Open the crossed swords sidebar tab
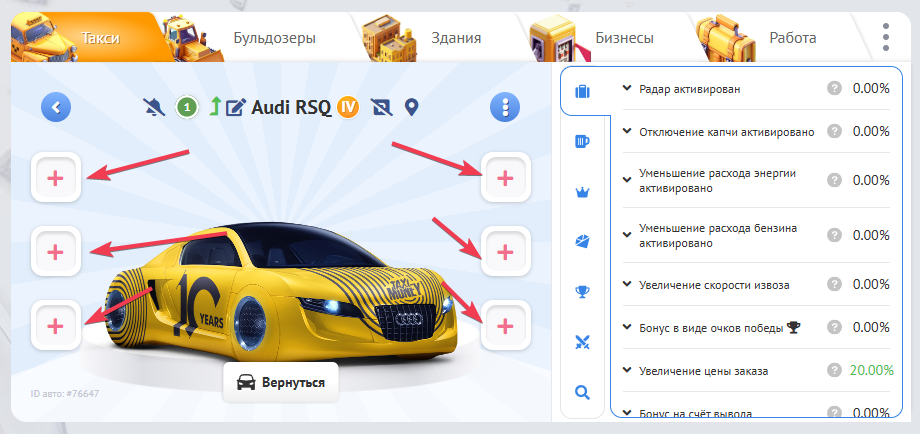Viewport: 920px width, 434px height. 584,342
